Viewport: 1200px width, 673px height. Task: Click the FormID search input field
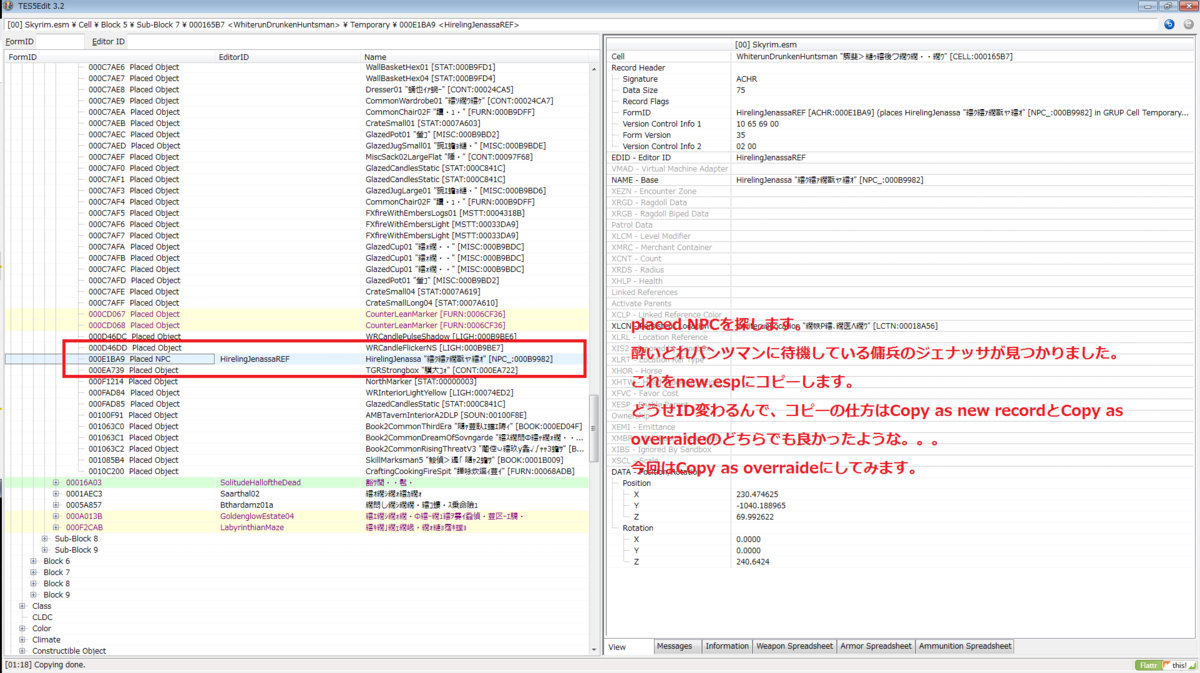[x=60, y=42]
